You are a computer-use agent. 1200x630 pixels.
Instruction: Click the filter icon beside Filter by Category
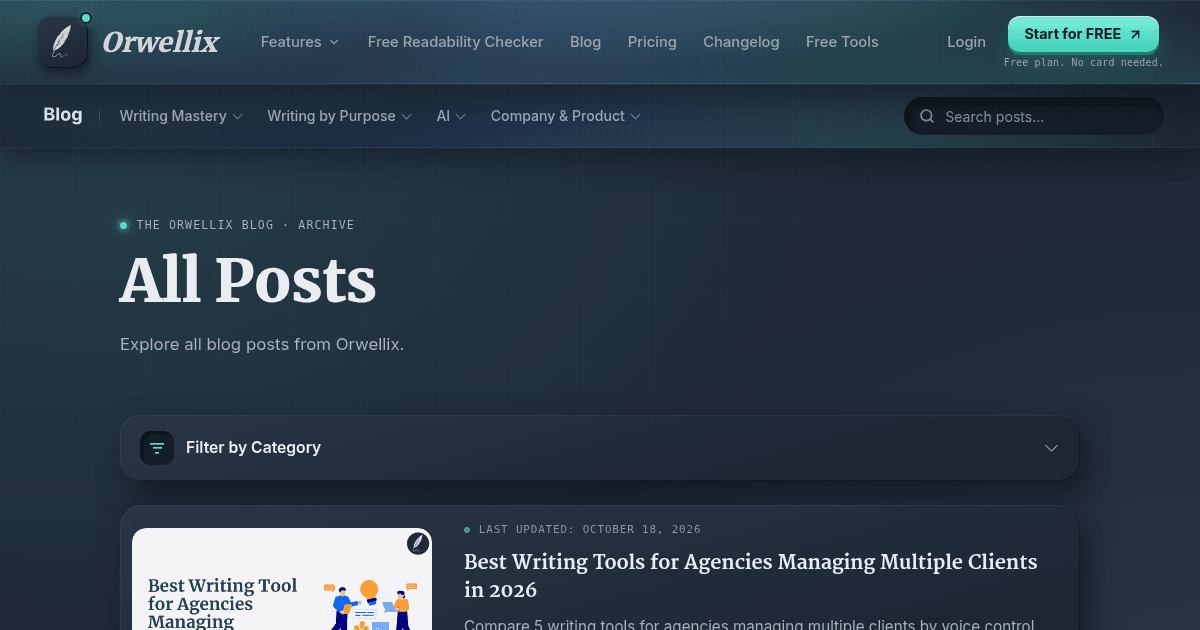157,448
